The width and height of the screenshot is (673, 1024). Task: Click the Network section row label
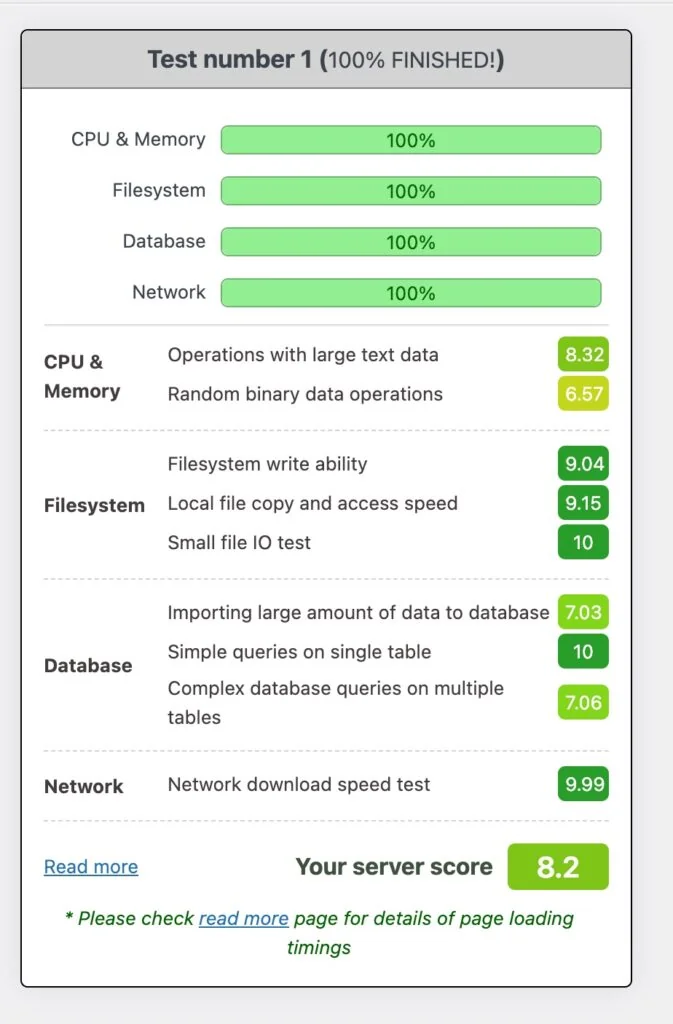83,786
